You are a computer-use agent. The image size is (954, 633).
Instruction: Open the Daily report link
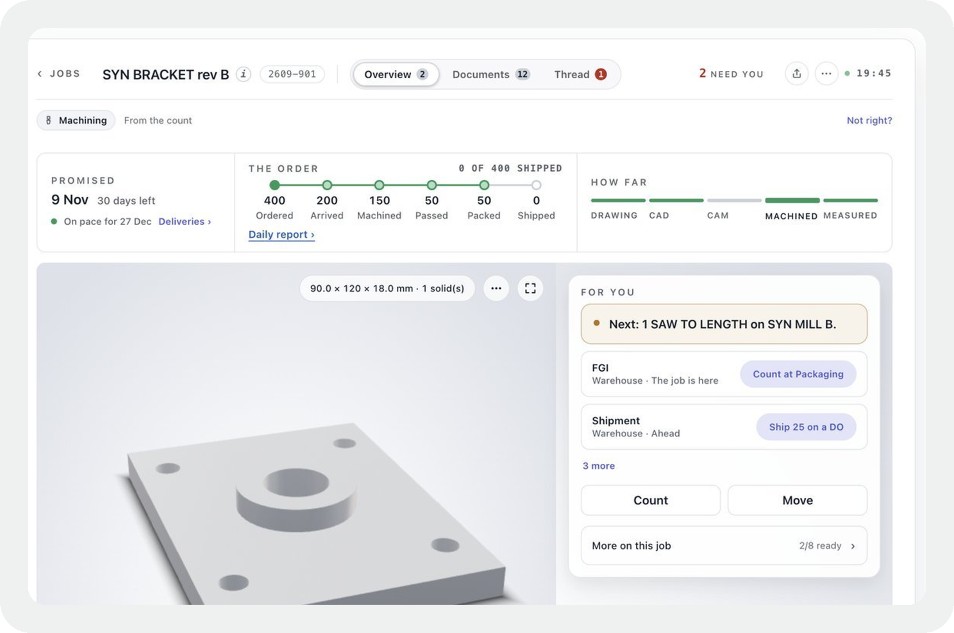pyautogui.click(x=281, y=234)
